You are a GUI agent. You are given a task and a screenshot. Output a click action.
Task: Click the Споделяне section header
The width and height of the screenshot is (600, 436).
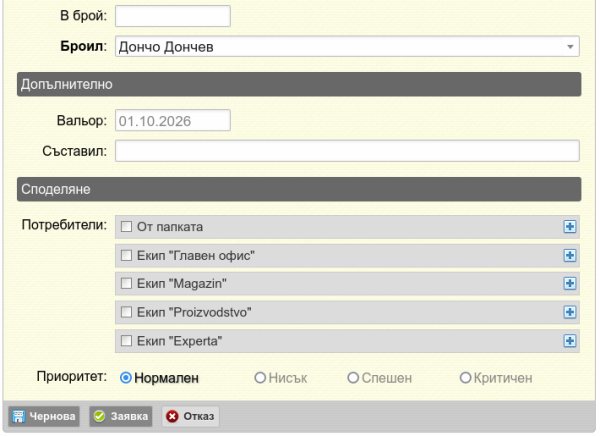tap(299, 189)
